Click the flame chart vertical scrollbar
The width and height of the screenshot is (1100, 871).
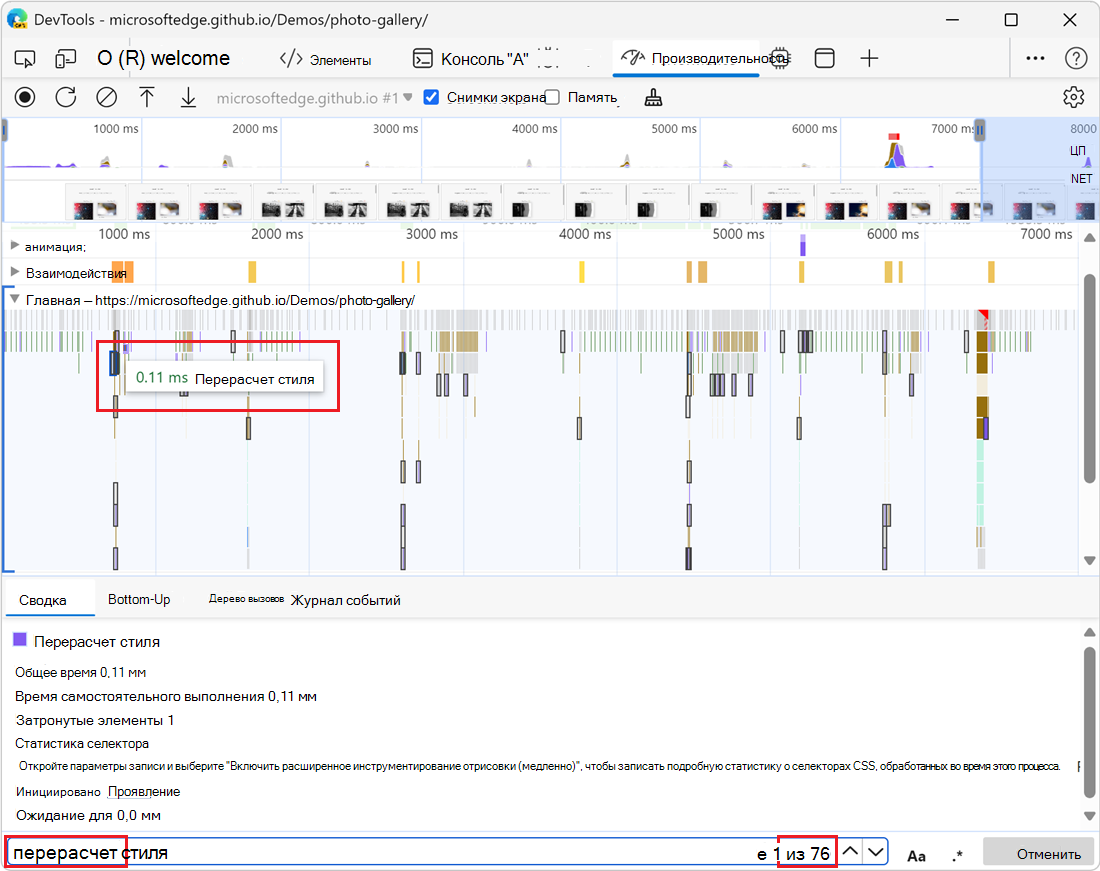(1089, 379)
